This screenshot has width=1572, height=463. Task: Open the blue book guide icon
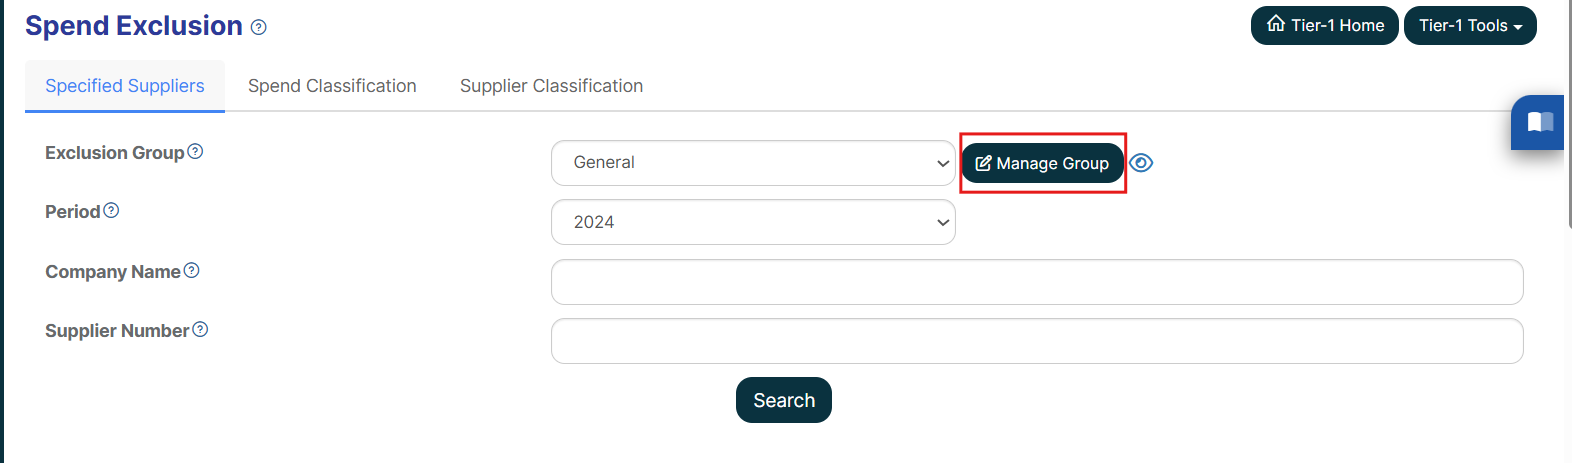pyautogui.click(x=1539, y=122)
